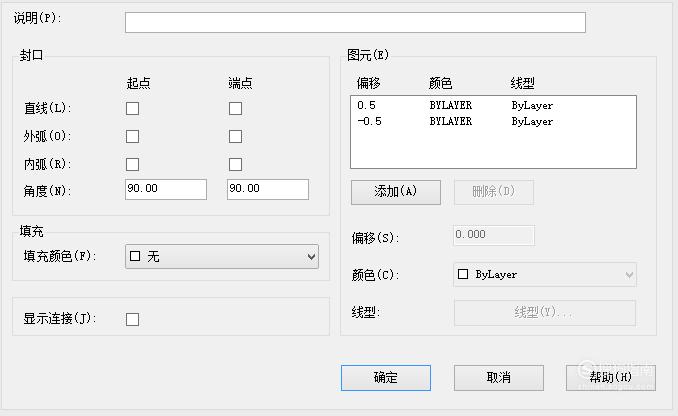This screenshot has width=678, height=416.
Task: Click the description 说明(P) text field
Action: coord(355,22)
